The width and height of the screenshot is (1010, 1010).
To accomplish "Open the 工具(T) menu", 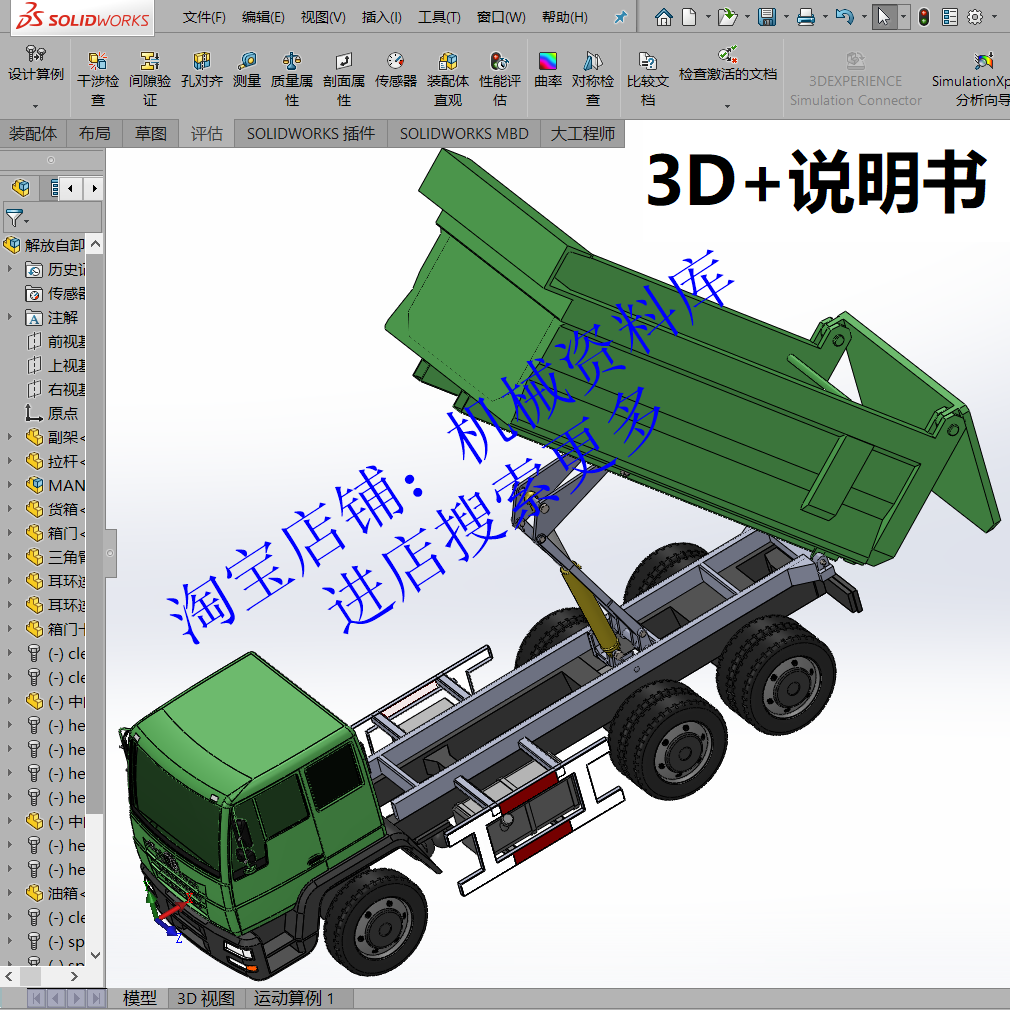I will click(440, 16).
